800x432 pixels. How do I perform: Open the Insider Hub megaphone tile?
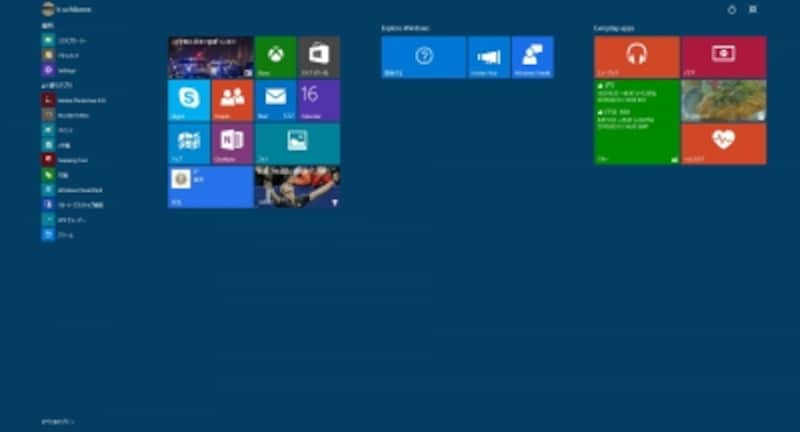pyautogui.click(x=488, y=57)
